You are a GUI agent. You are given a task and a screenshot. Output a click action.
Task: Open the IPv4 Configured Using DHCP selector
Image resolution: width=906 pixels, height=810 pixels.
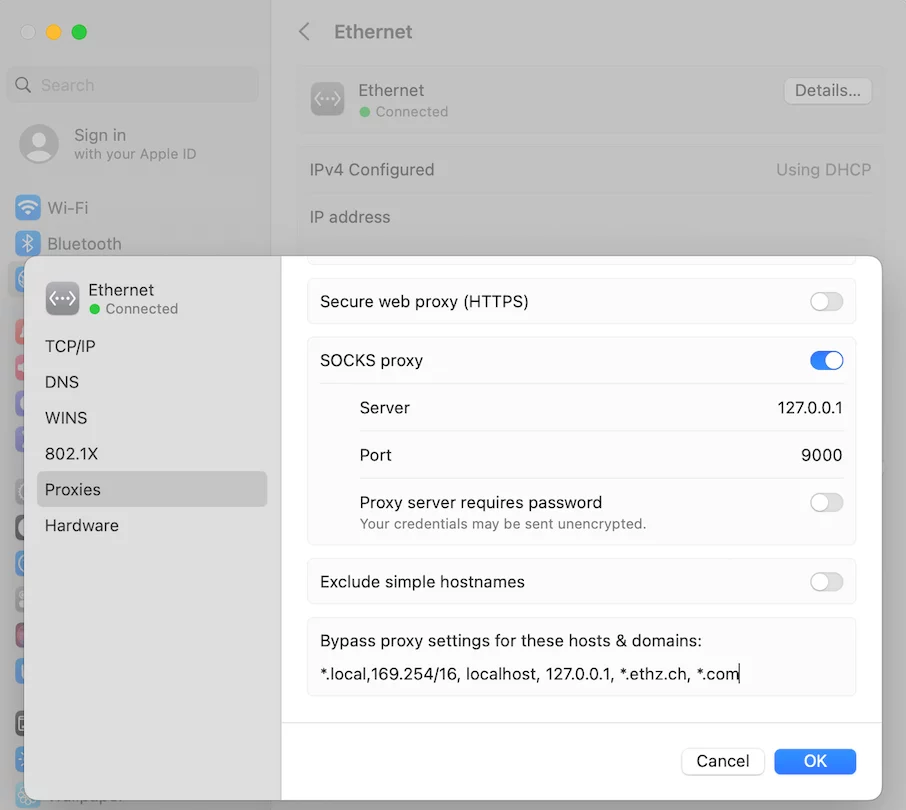coord(822,169)
